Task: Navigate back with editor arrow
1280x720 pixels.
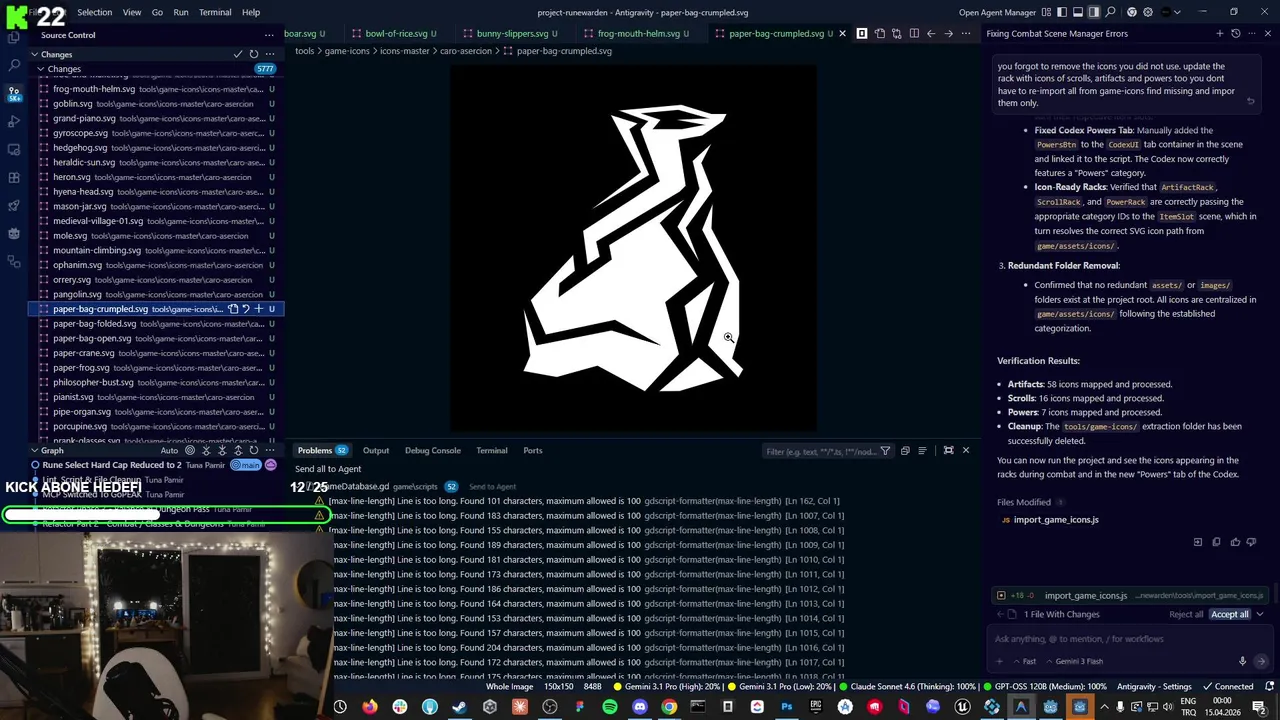Action: click(931, 33)
